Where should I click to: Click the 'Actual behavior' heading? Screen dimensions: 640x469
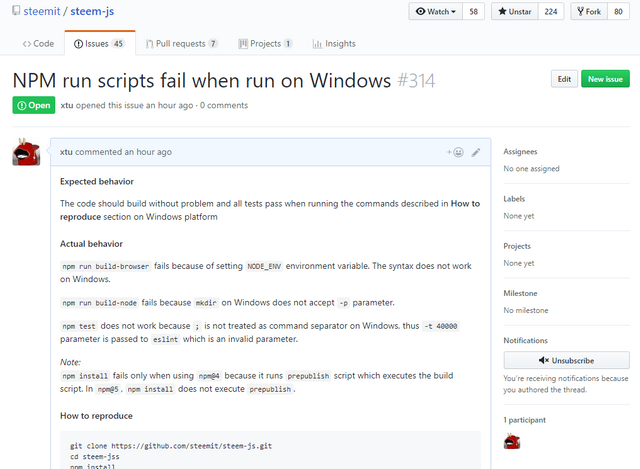(x=91, y=244)
